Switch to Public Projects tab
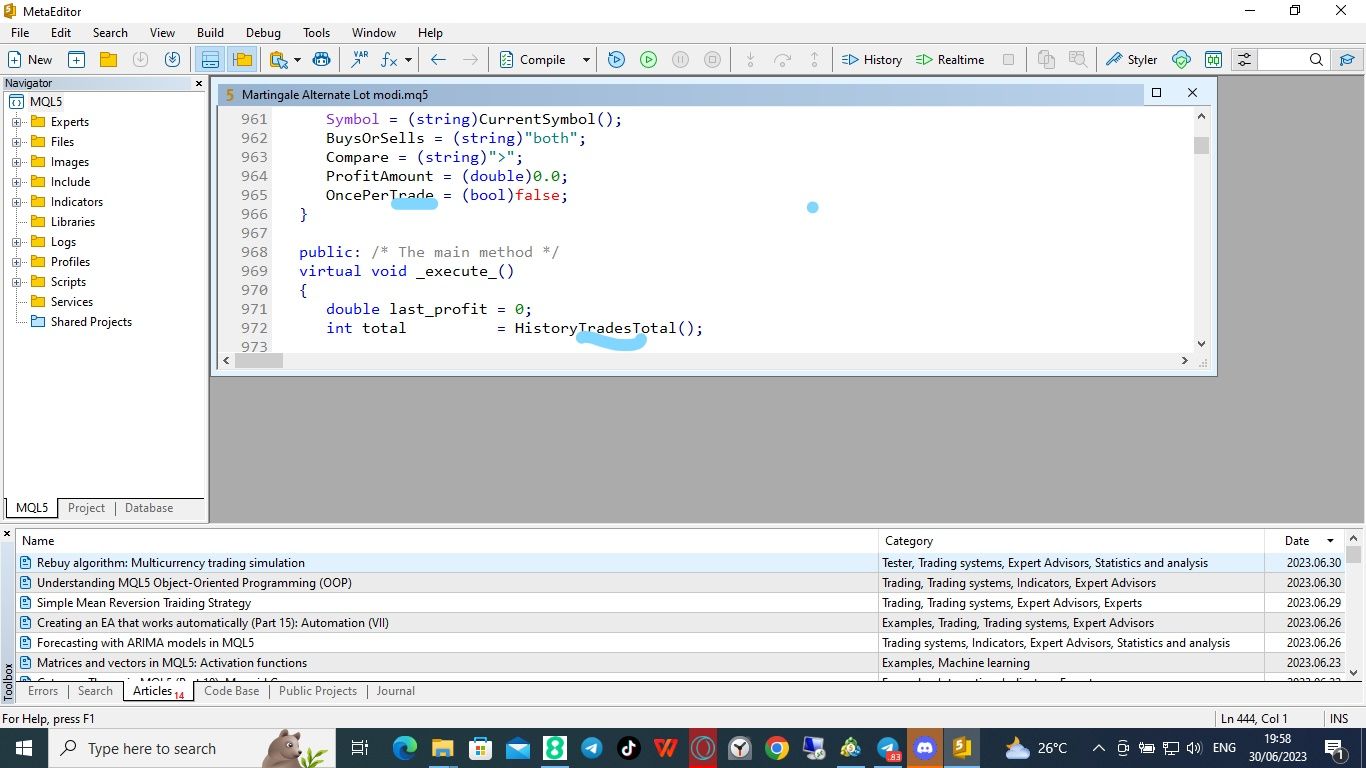The height and width of the screenshot is (768, 1366). (x=318, y=691)
